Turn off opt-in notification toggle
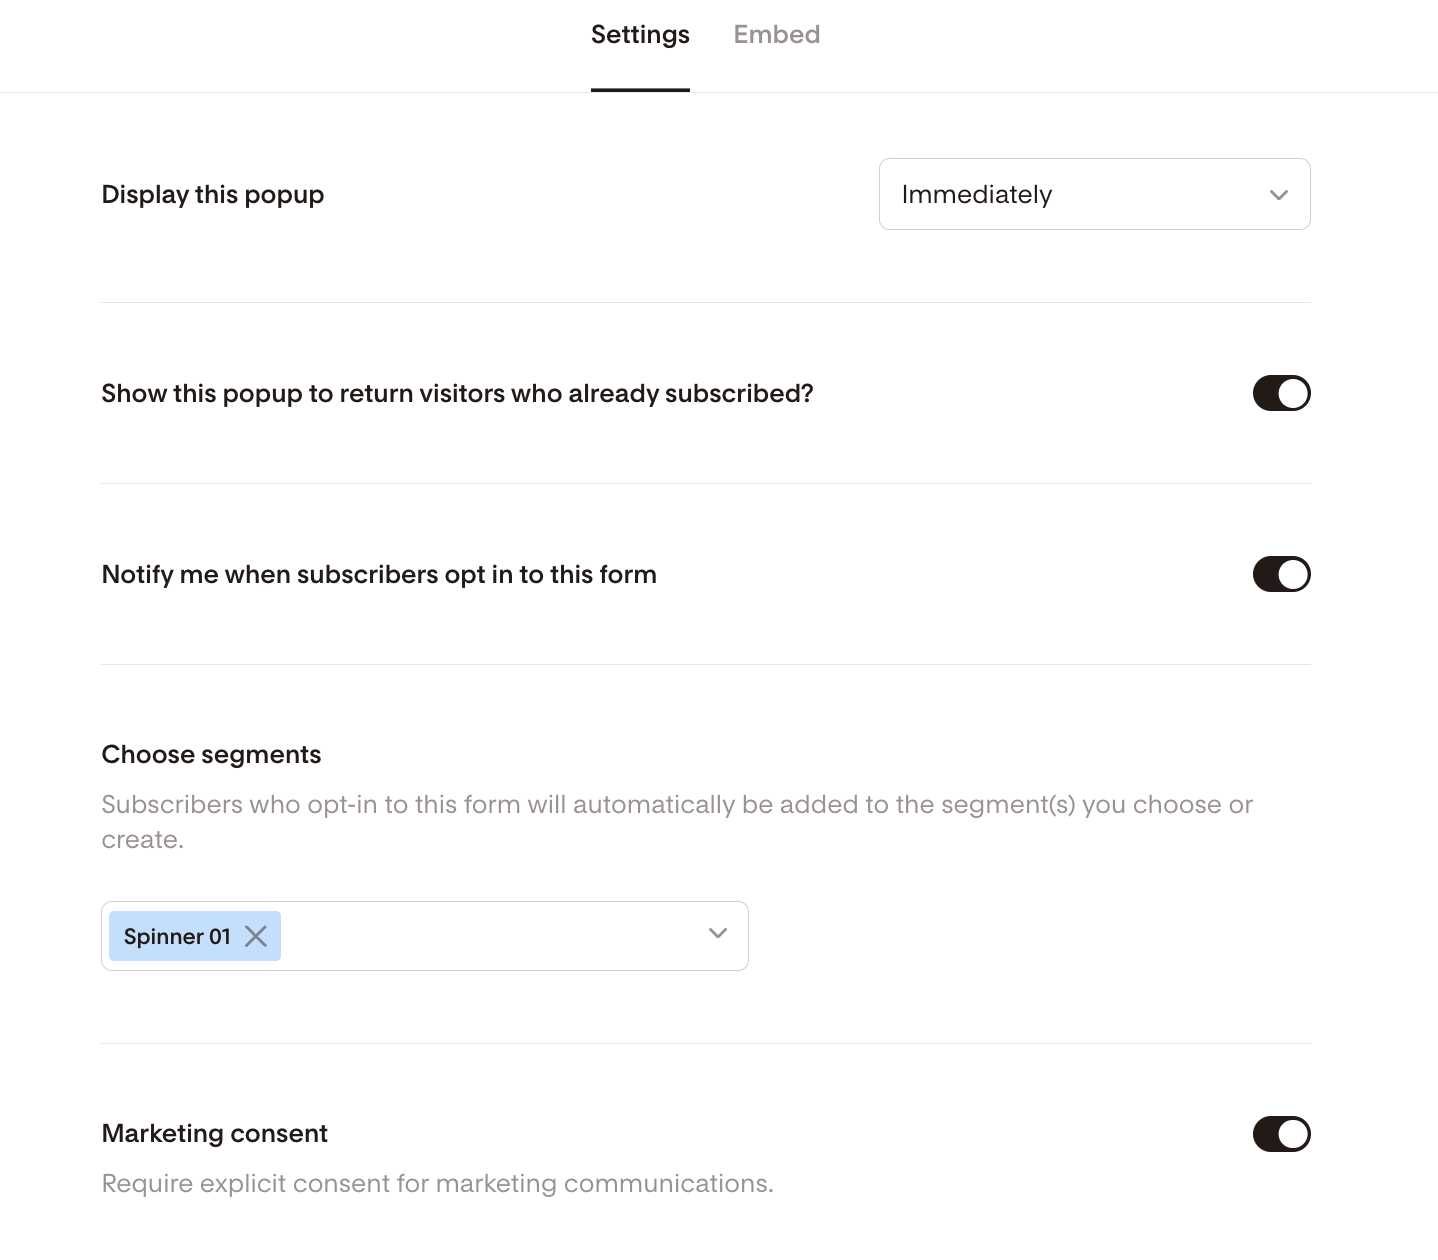The image size is (1438, 1260). pyautogui.click(x=1281, y=575)
